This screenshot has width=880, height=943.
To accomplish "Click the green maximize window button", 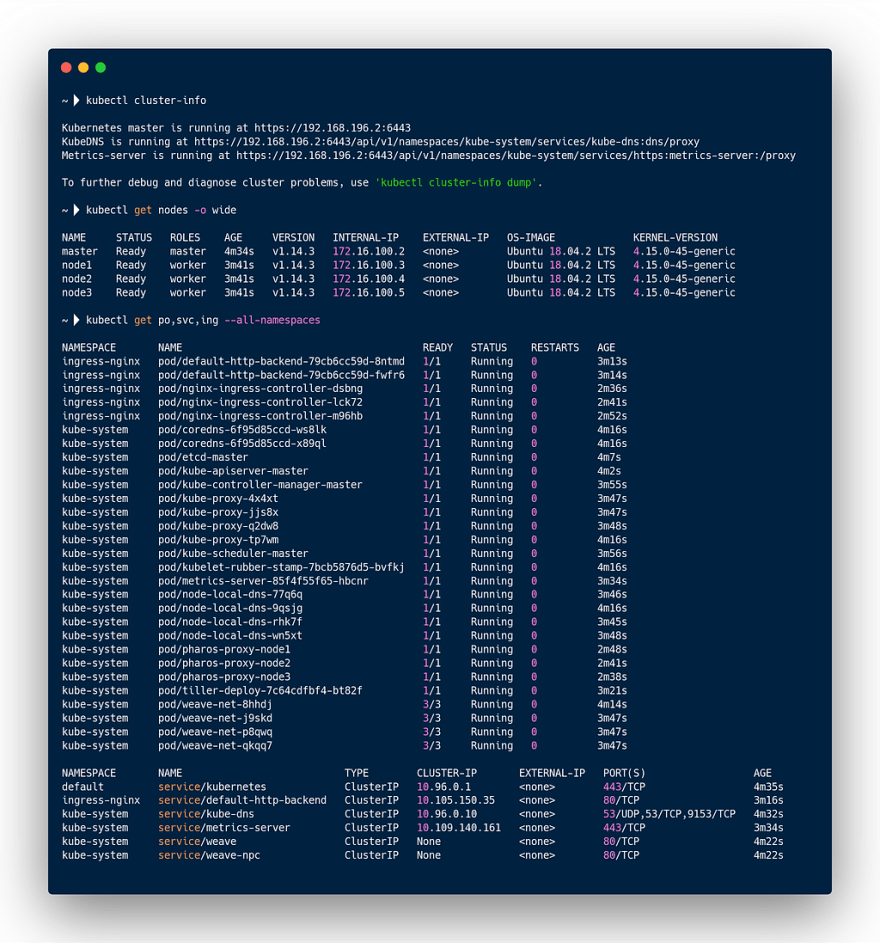I will pyautogui.click(x=100, y=67).
